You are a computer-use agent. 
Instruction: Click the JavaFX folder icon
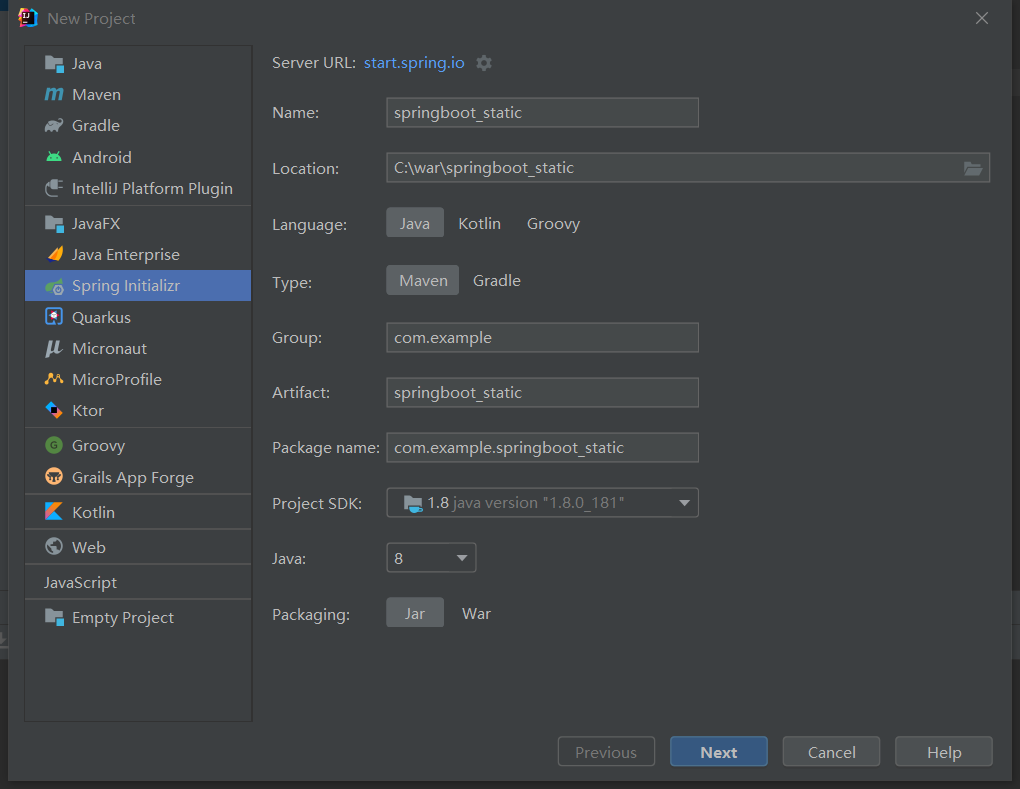54,224
